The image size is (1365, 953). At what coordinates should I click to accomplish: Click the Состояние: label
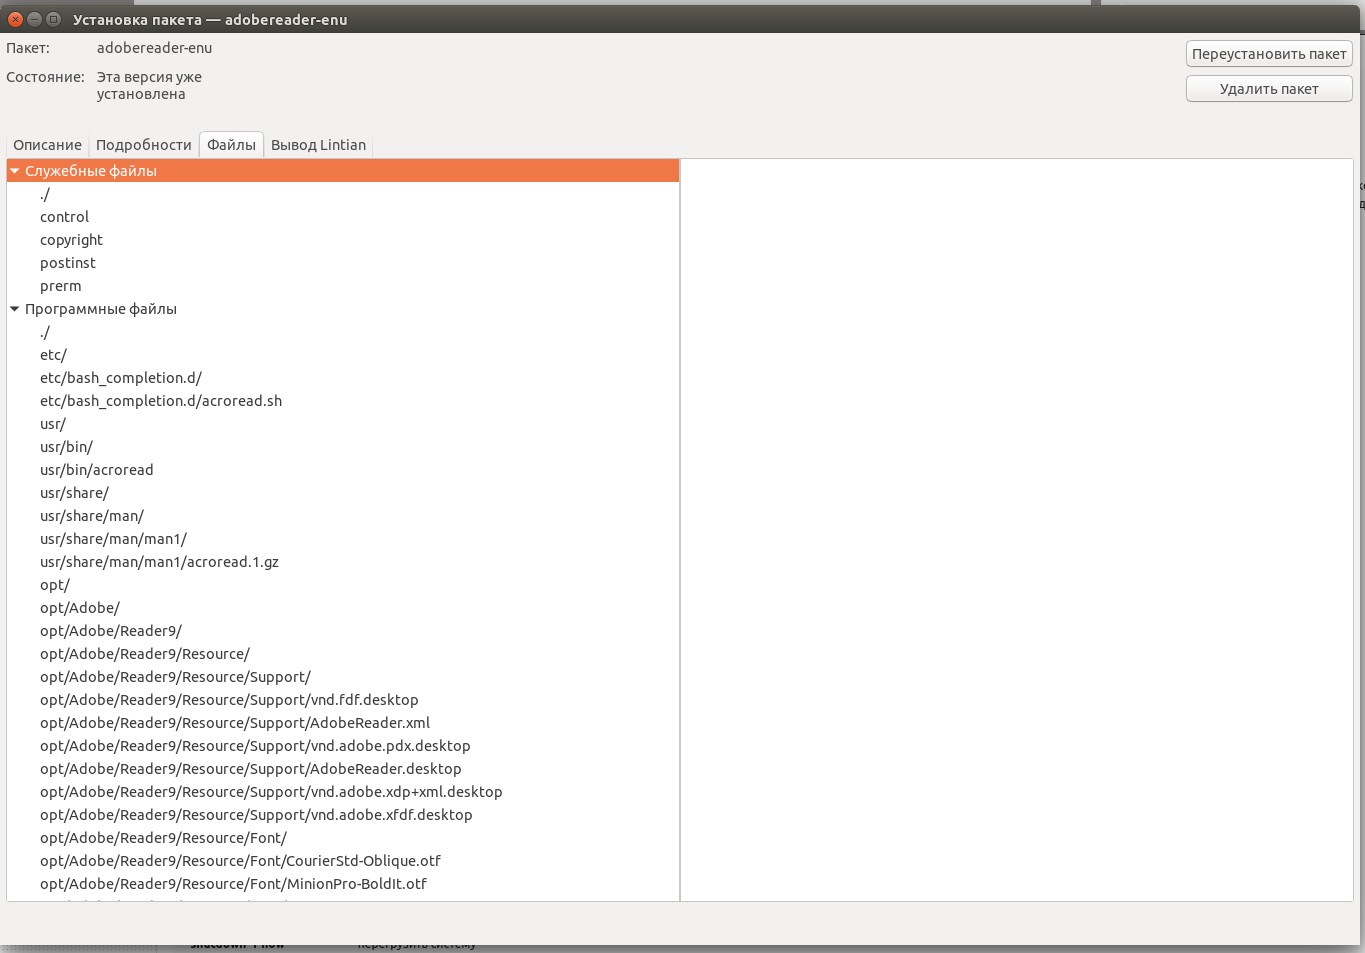(45, 77)
